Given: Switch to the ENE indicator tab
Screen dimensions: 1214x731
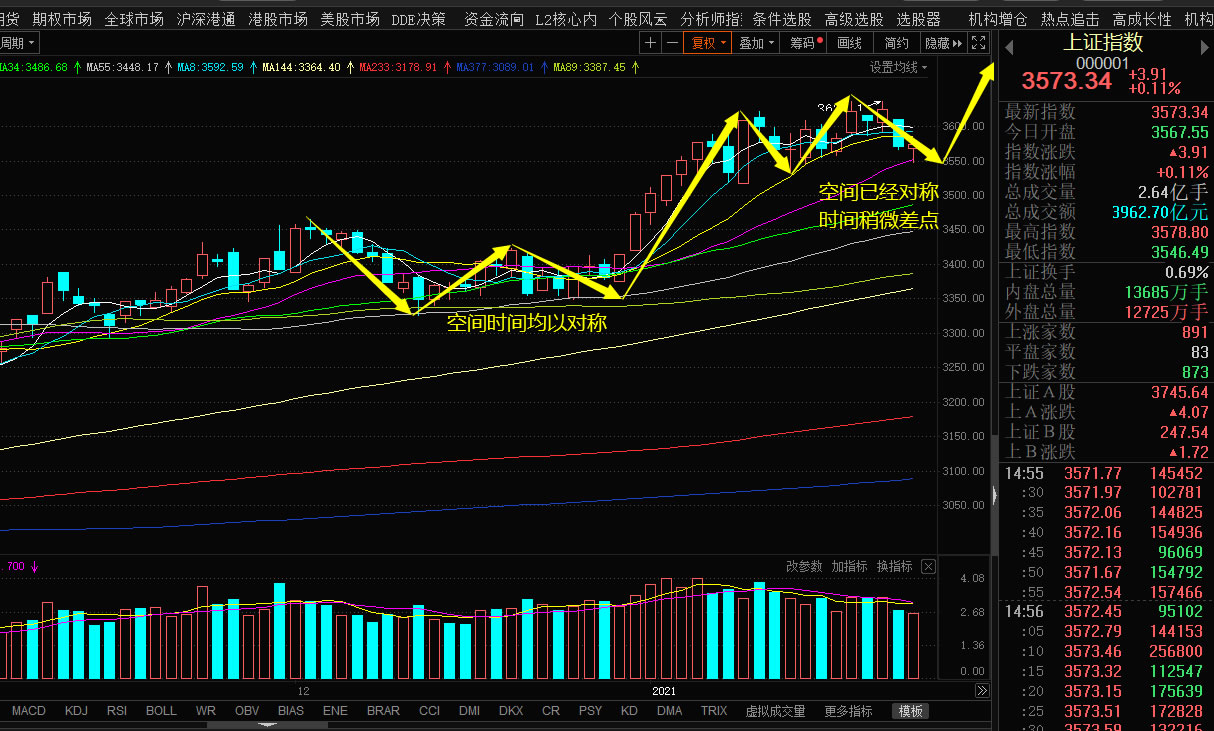Looking at the screenshot, I should [336, 711].
